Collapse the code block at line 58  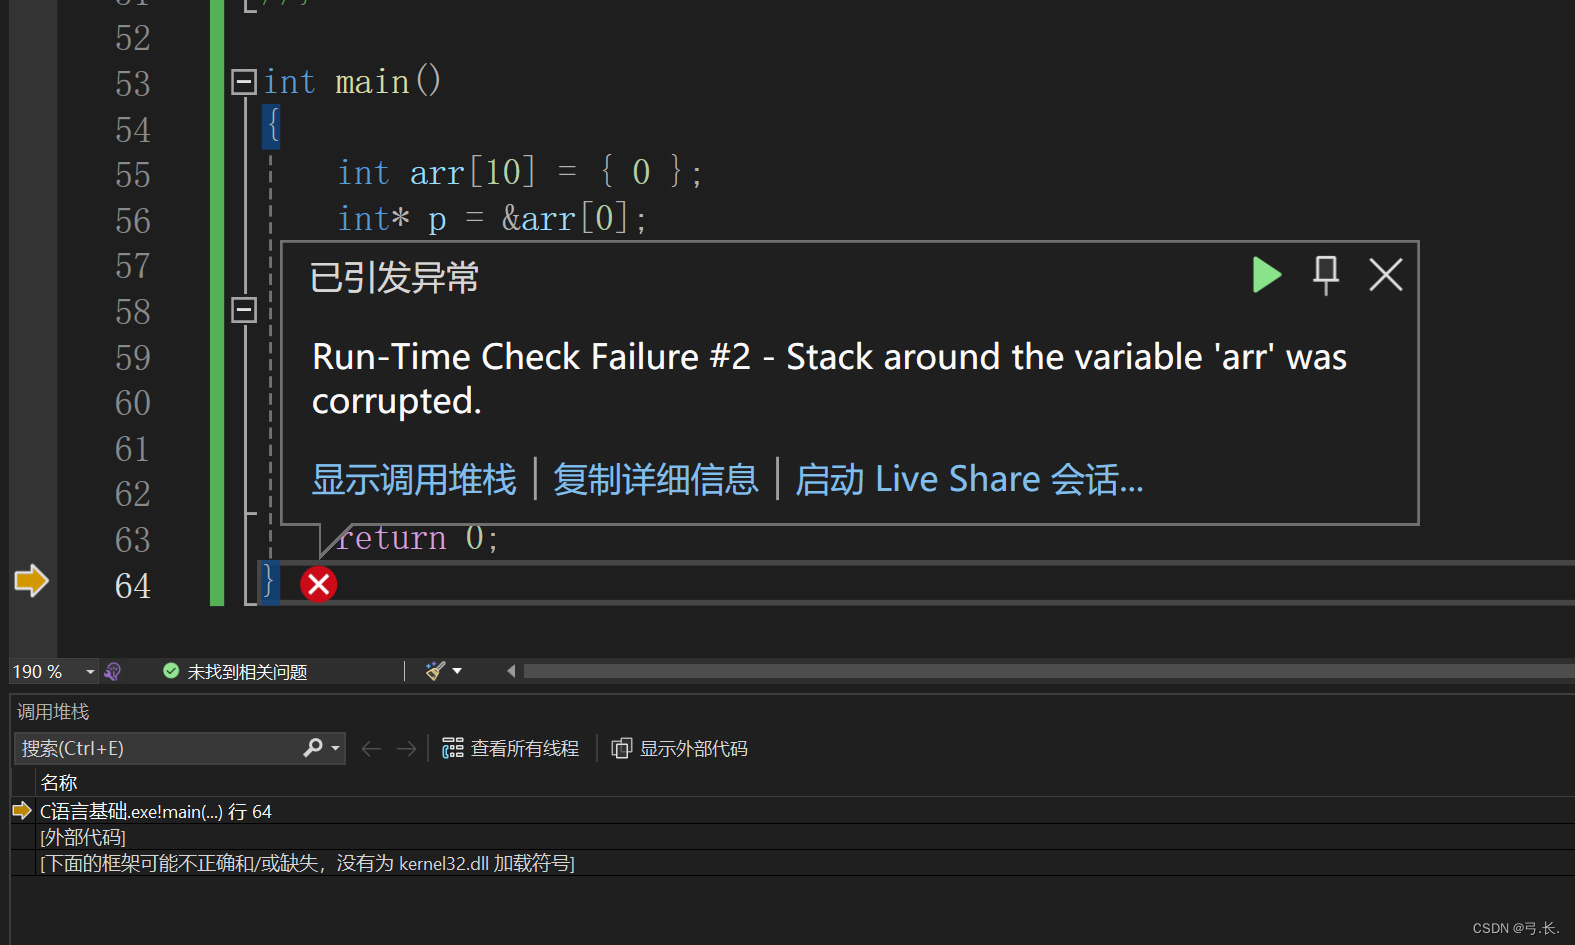click(x=244, y=310)
